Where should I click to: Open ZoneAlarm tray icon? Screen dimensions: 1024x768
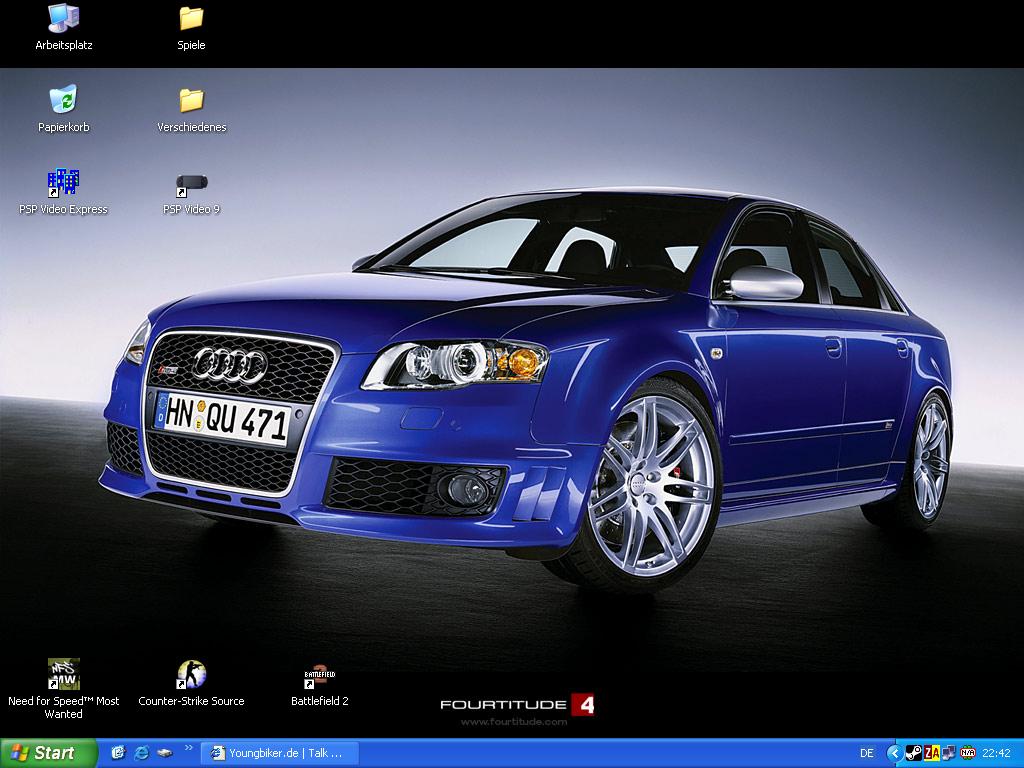(x=931, y=753)
